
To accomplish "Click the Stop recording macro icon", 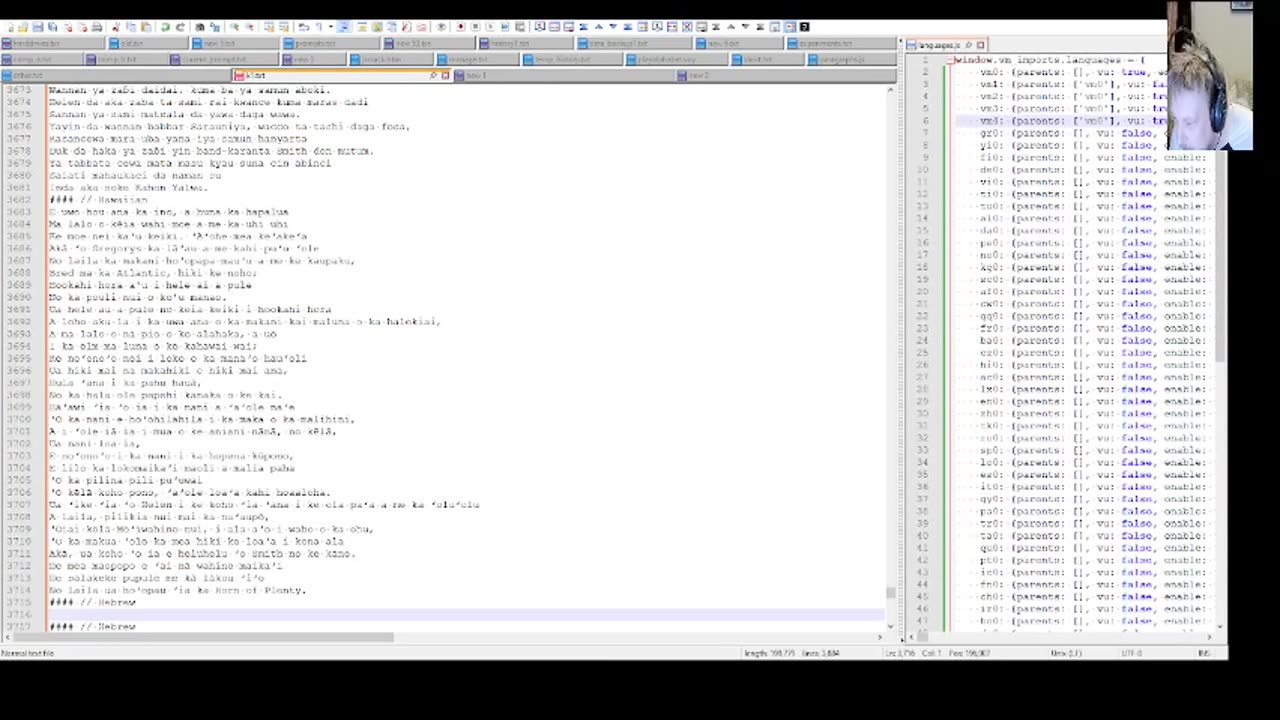I will coord(475,27).
